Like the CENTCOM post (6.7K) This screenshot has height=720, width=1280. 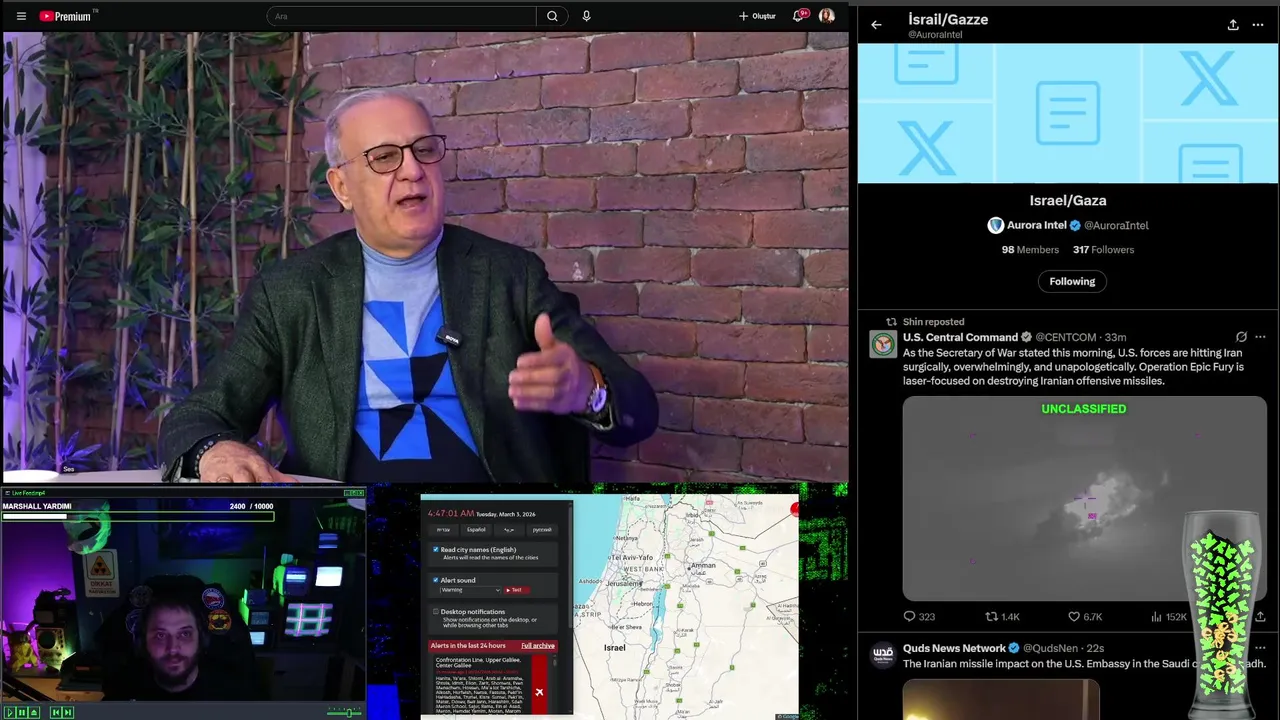tap(1084, 617)
